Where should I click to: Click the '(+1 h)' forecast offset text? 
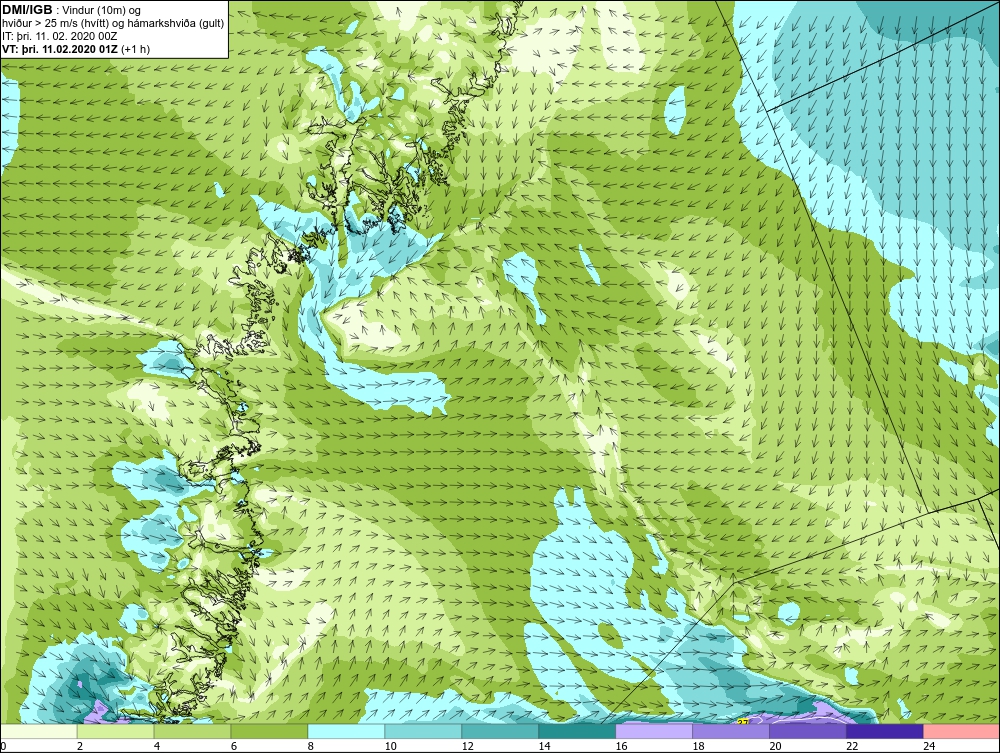[x=136, y=49]
